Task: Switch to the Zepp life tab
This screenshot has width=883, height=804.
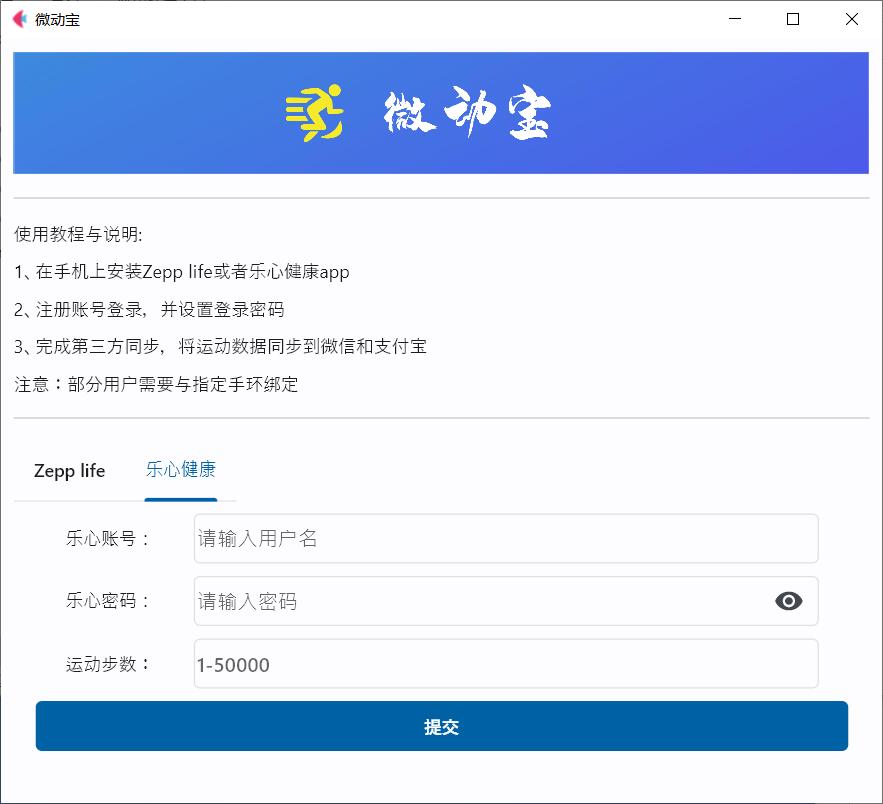Action: pyautogui.click(x=69, y=471)
